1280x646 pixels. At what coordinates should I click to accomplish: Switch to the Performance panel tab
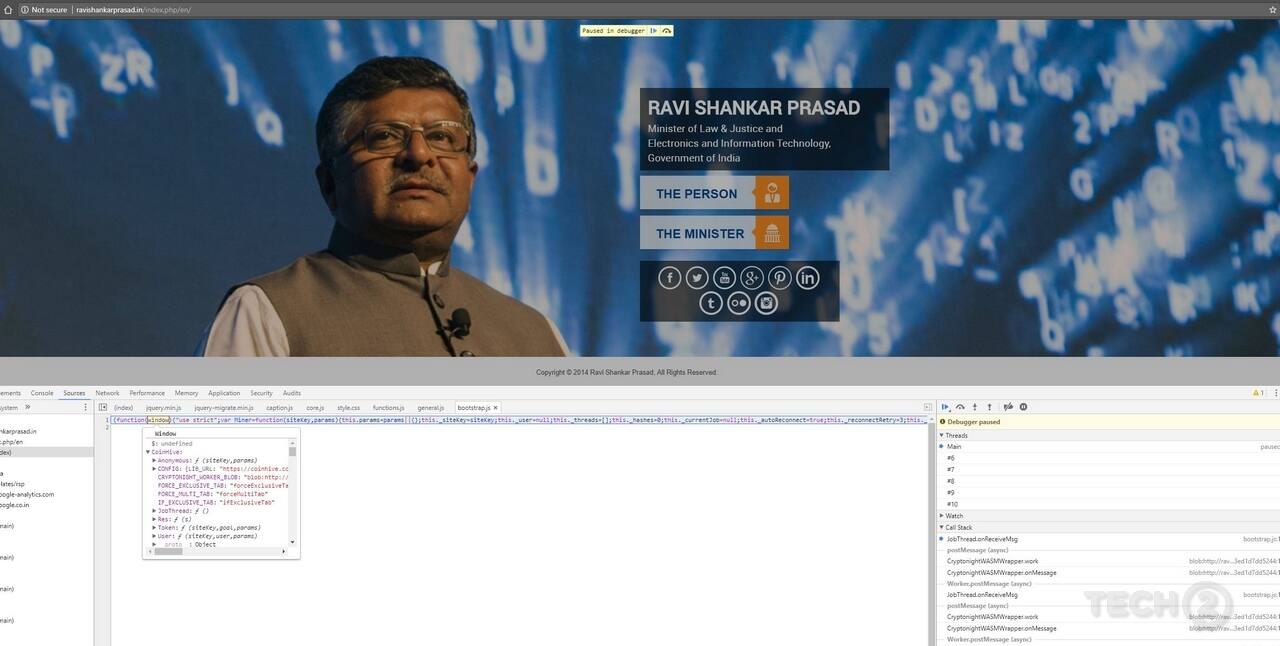pos(147,393)
